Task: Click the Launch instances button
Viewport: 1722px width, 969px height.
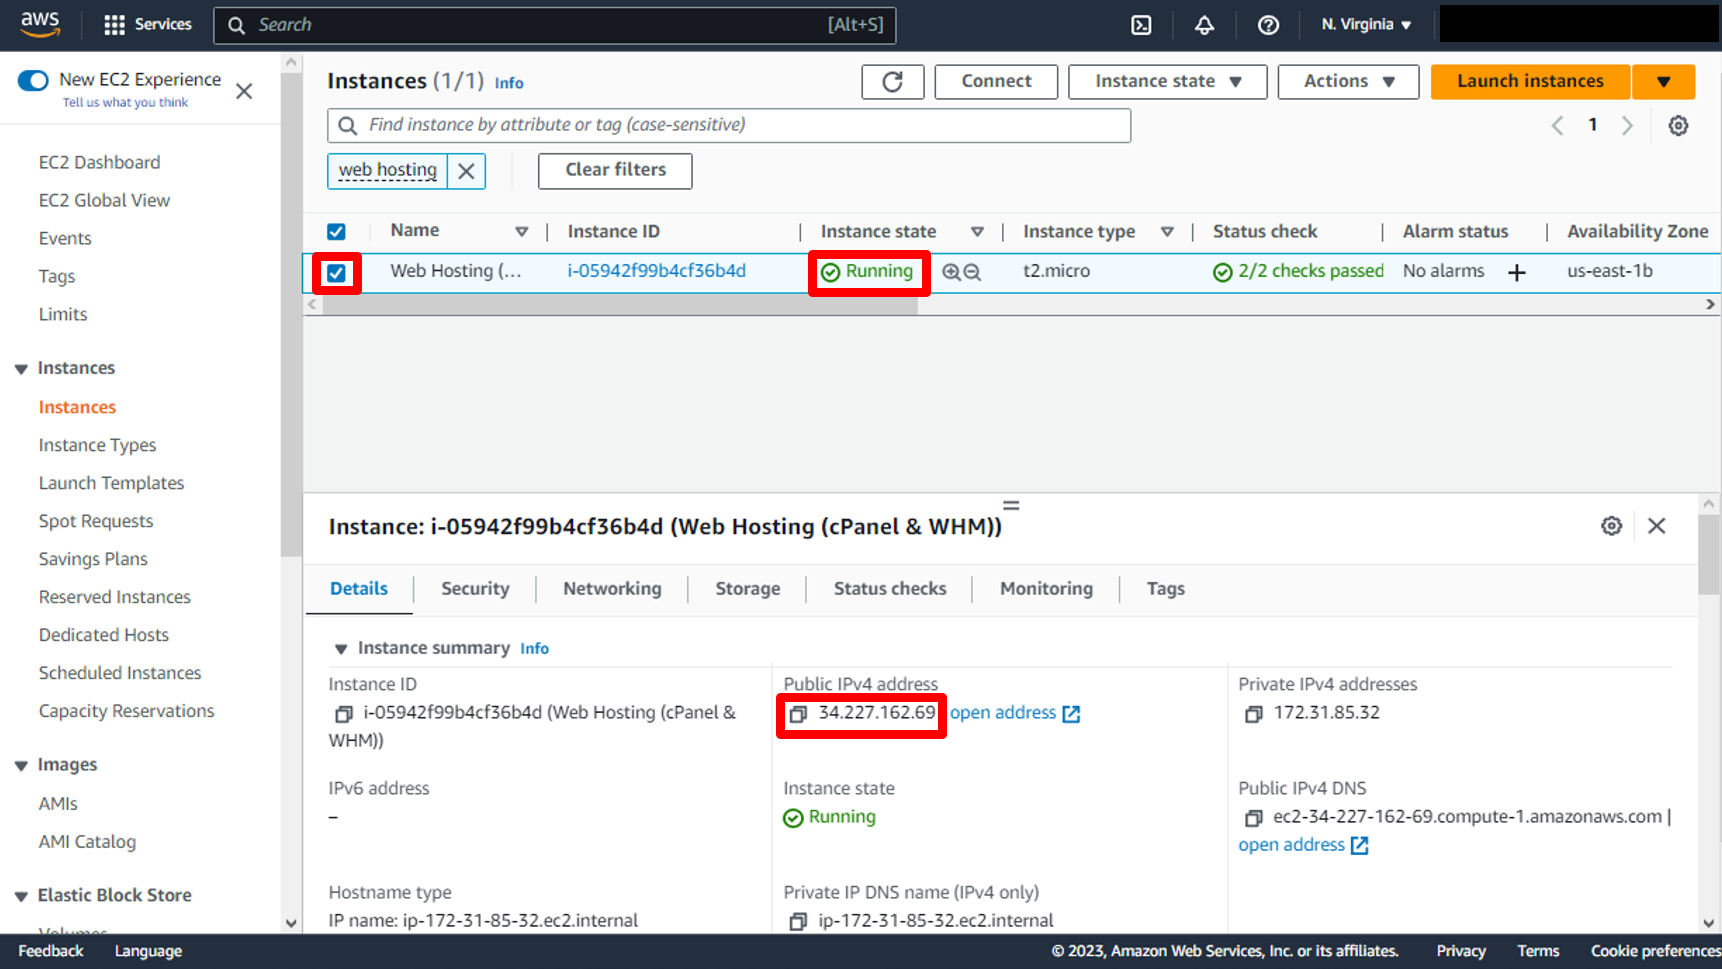Action: coord(1530,82)
